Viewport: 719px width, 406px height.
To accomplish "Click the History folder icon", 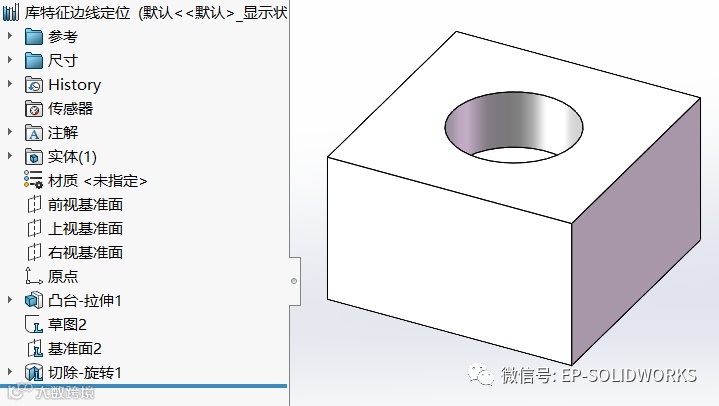I will [x=34, y=85].
